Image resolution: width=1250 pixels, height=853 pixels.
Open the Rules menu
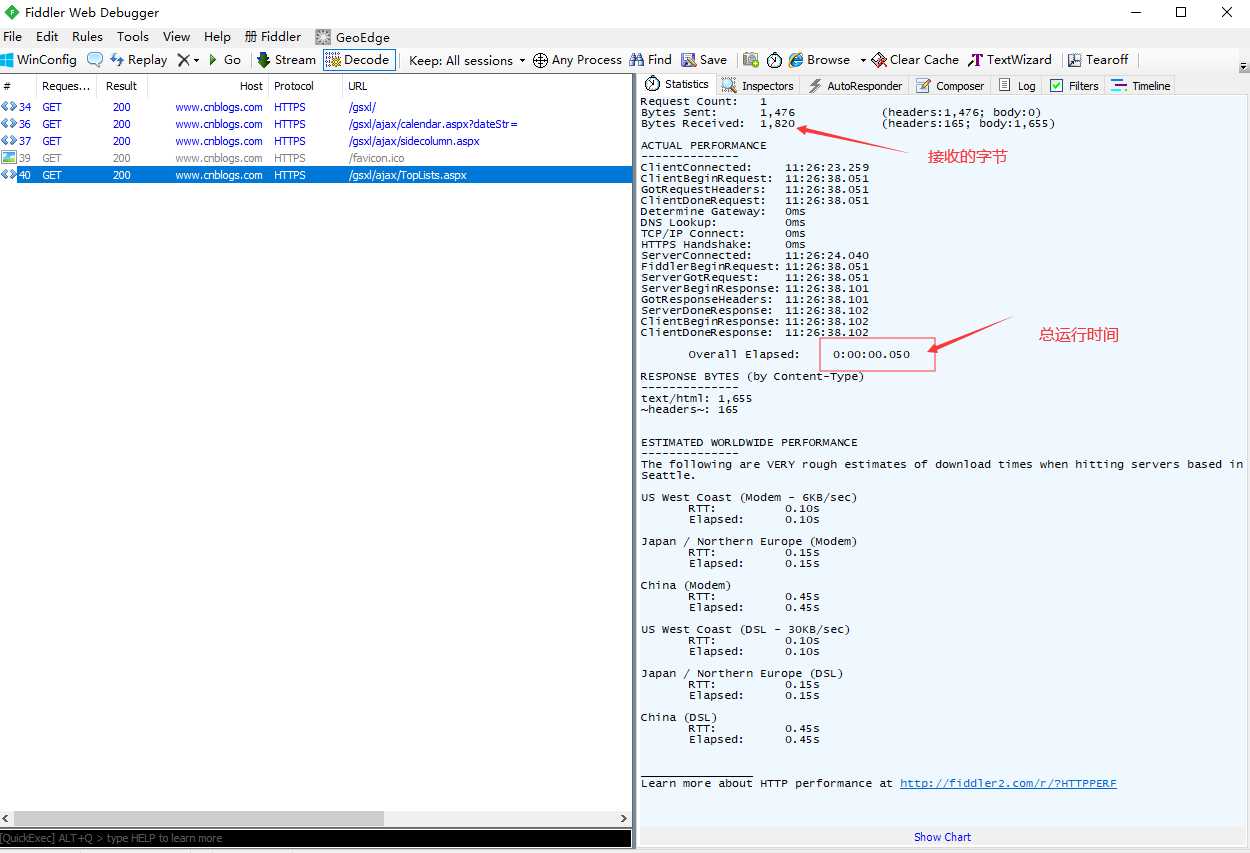[87, 37]
